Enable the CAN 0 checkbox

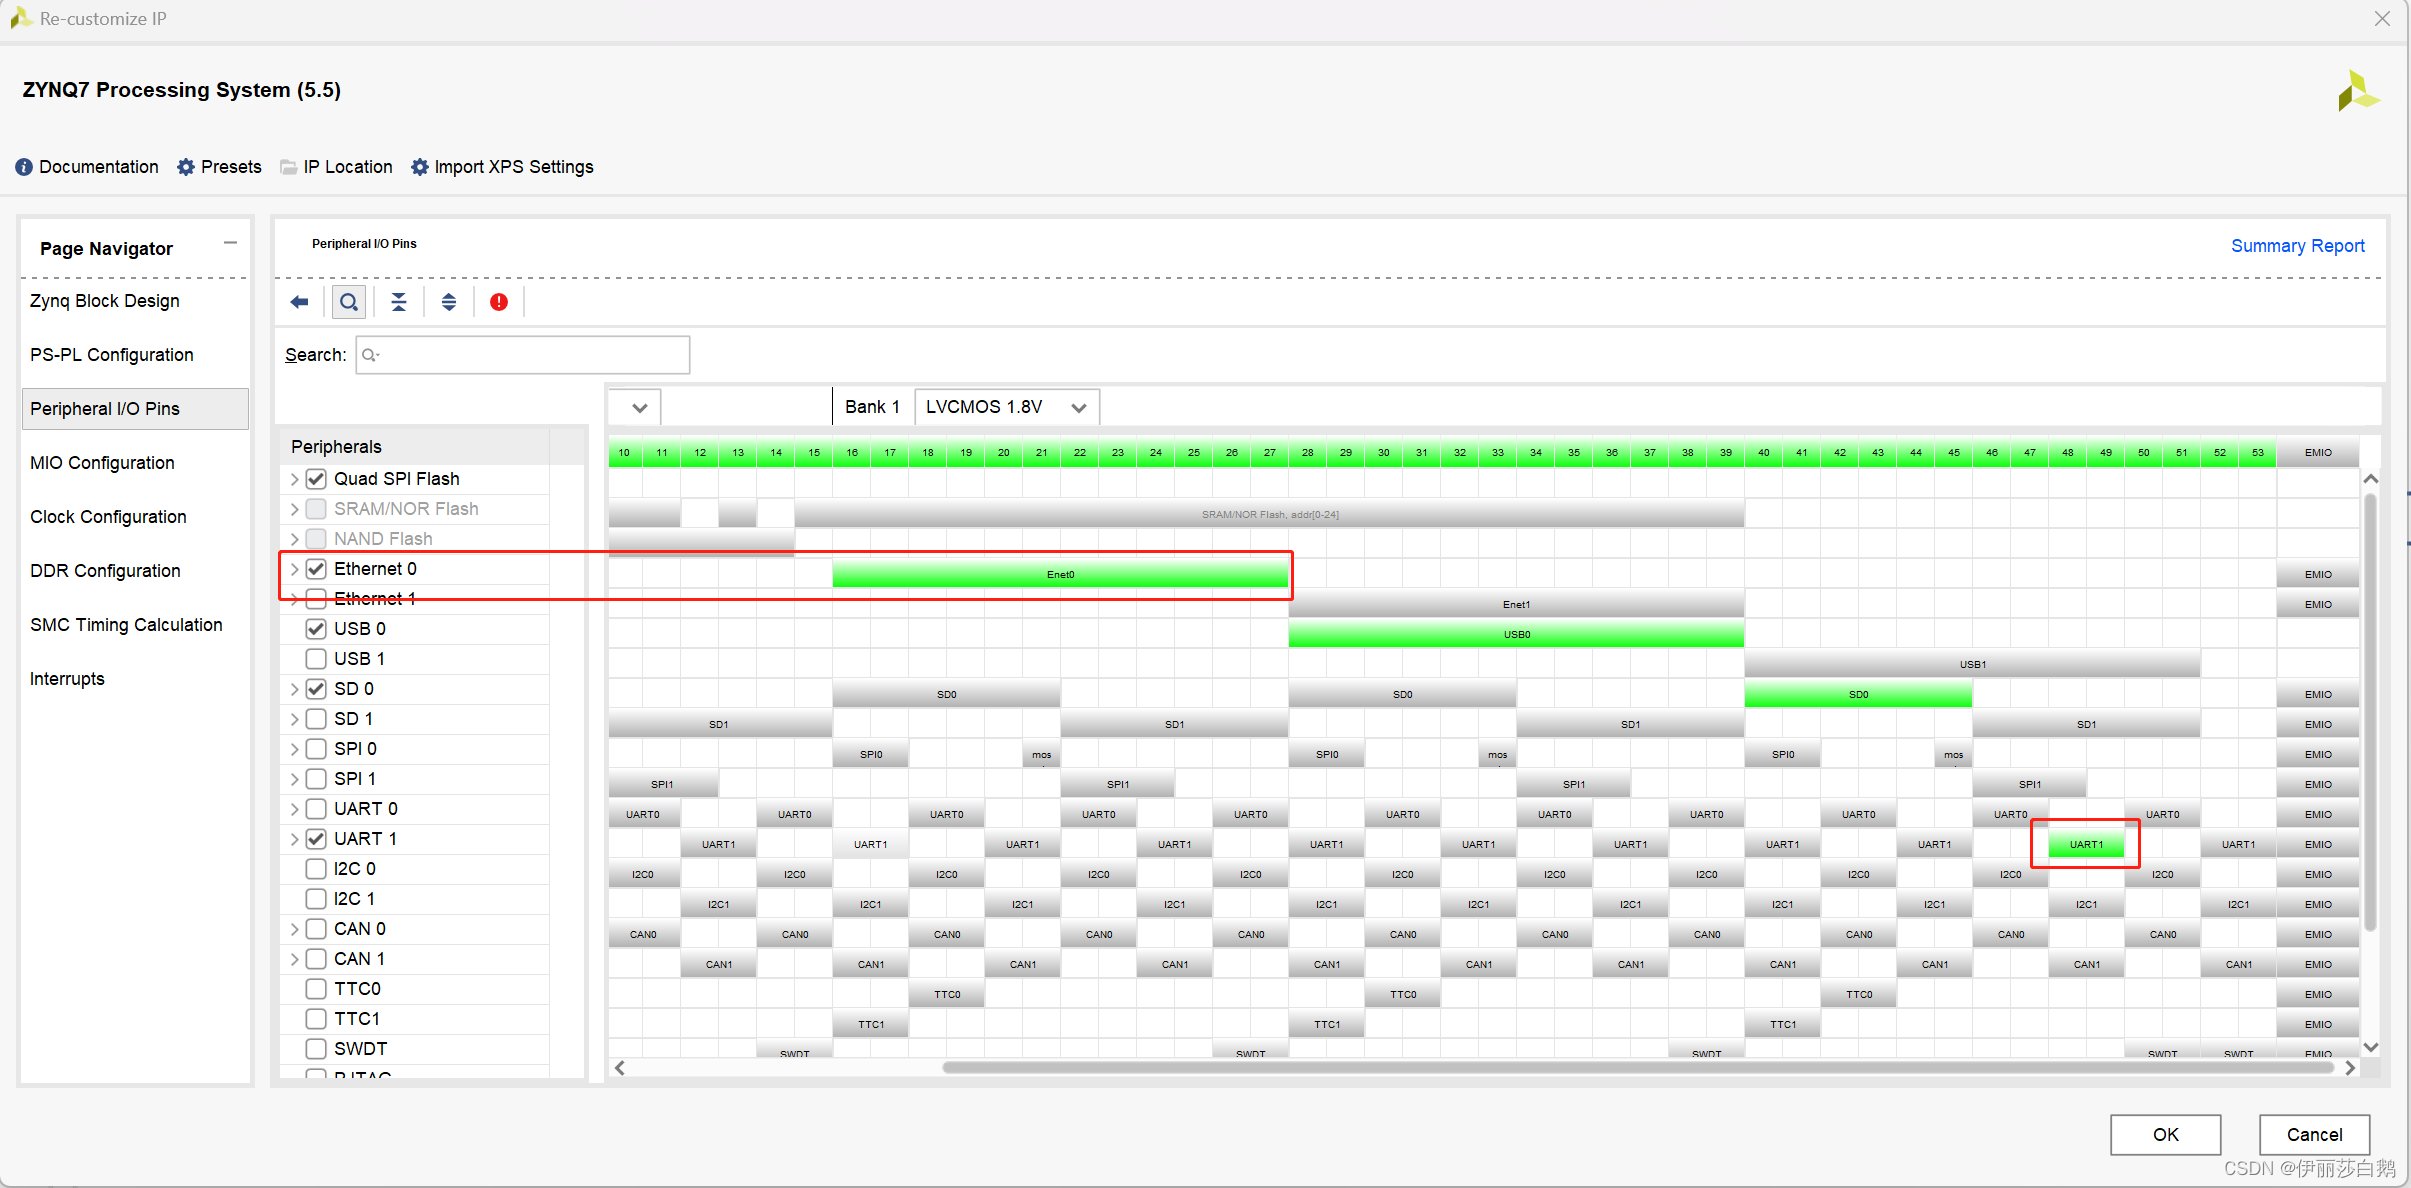click(x=316, y=929)
